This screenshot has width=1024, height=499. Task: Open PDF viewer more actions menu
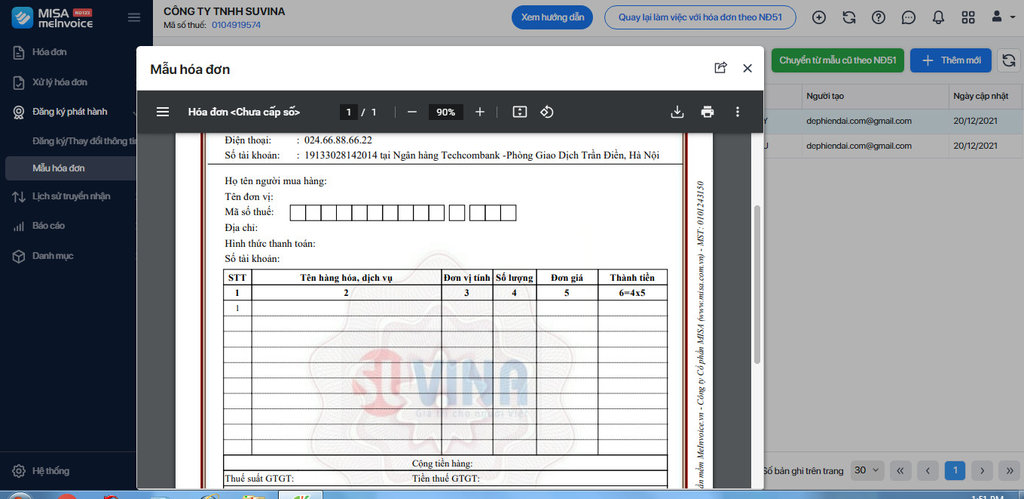point(737,112)
